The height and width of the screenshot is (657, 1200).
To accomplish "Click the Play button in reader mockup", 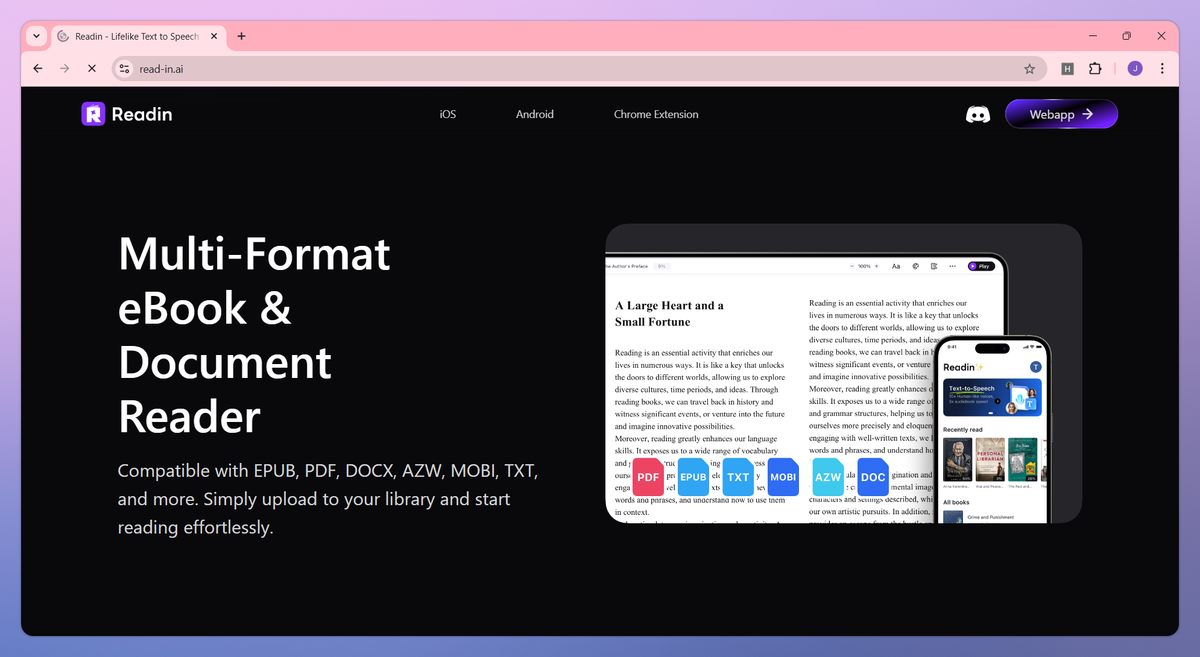I will pyautogui.click(x=980, y=266).
